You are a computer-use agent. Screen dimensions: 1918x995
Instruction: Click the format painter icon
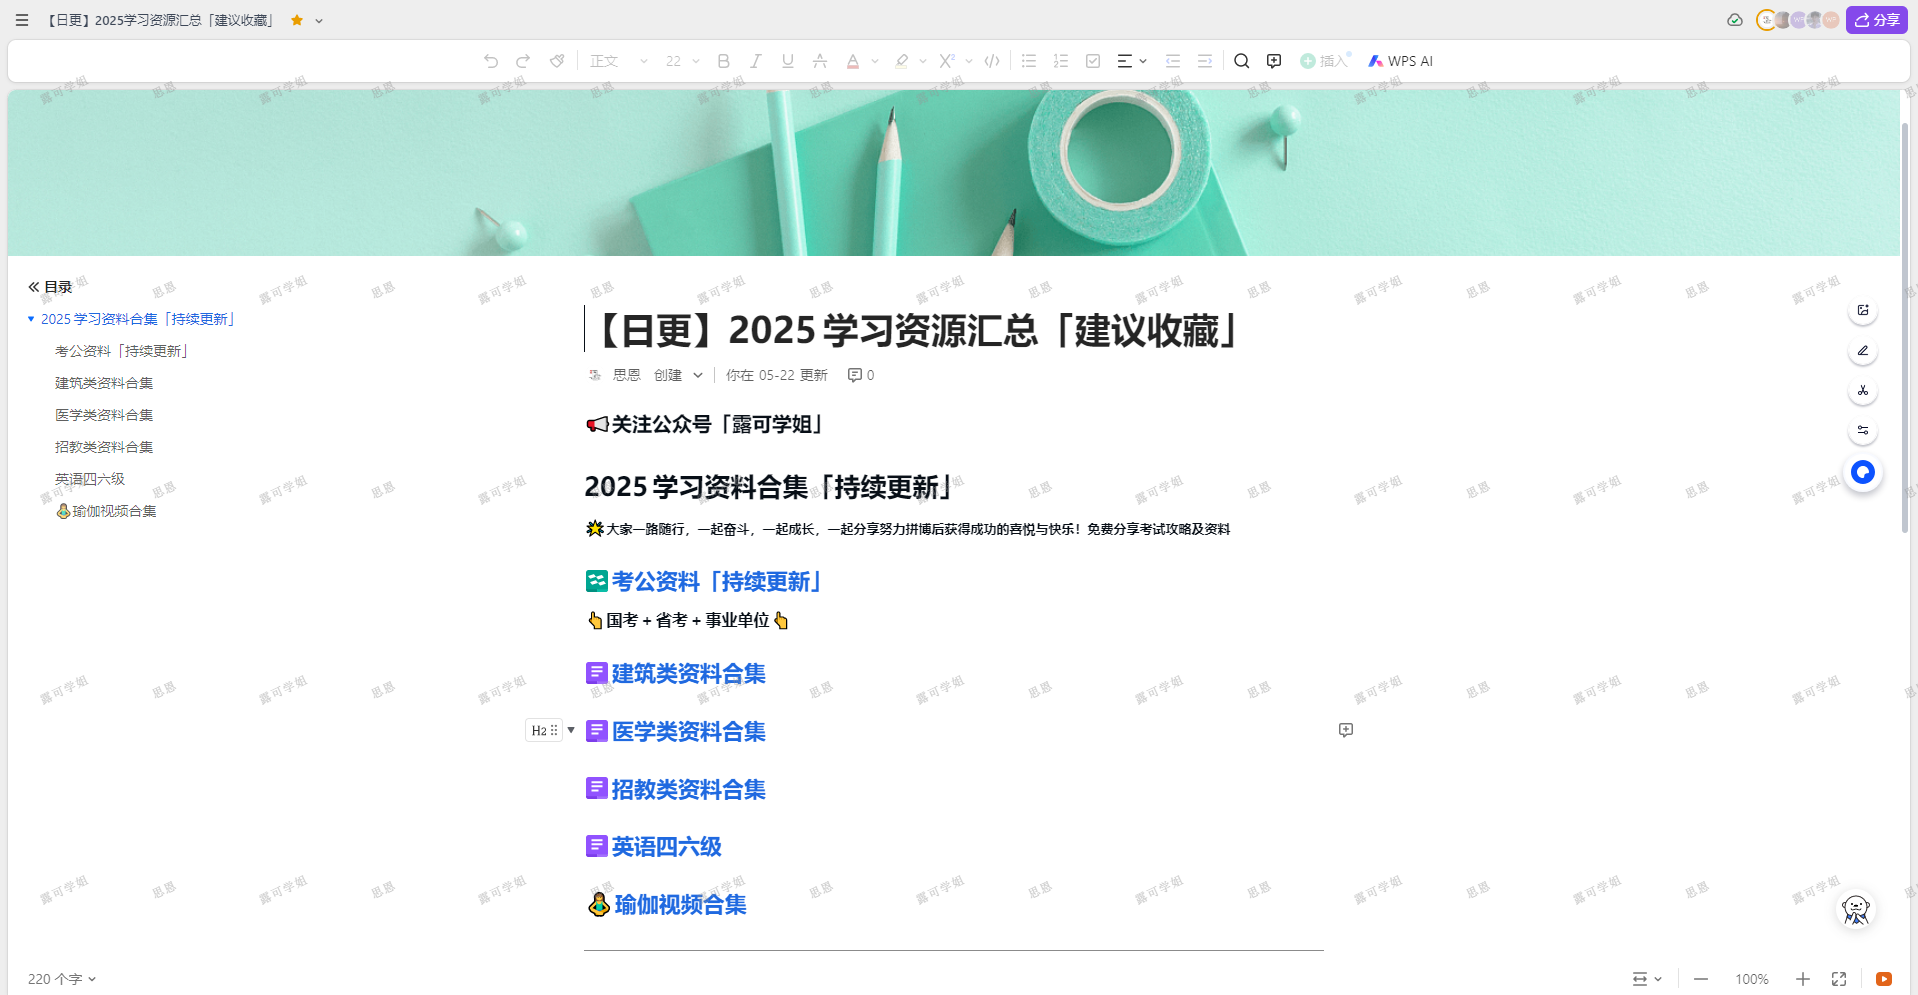point(557,61)
